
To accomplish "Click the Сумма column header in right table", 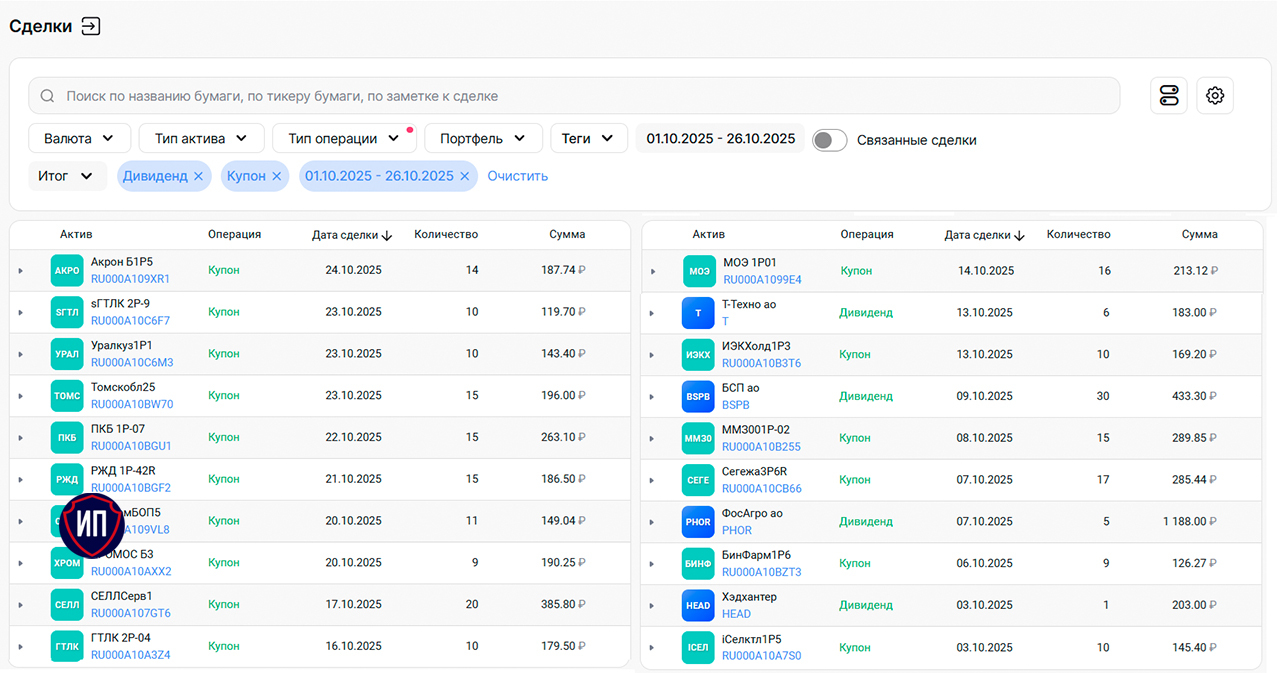I will pos(1199,235).
